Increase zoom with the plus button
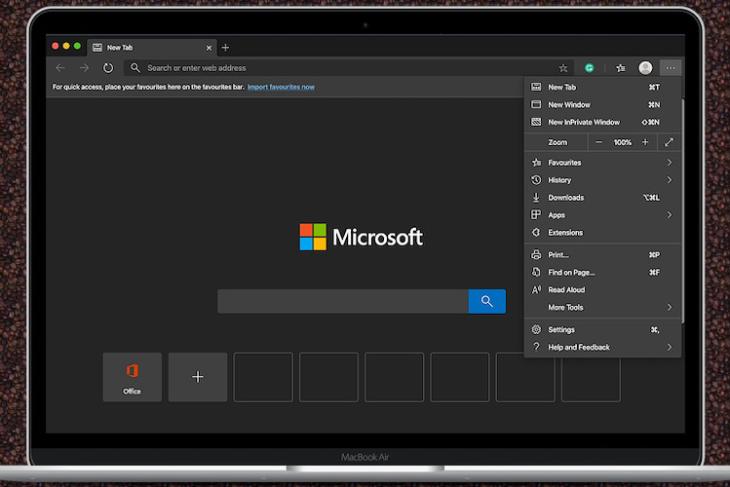This screenshot has height=487, width=730. 645,142
